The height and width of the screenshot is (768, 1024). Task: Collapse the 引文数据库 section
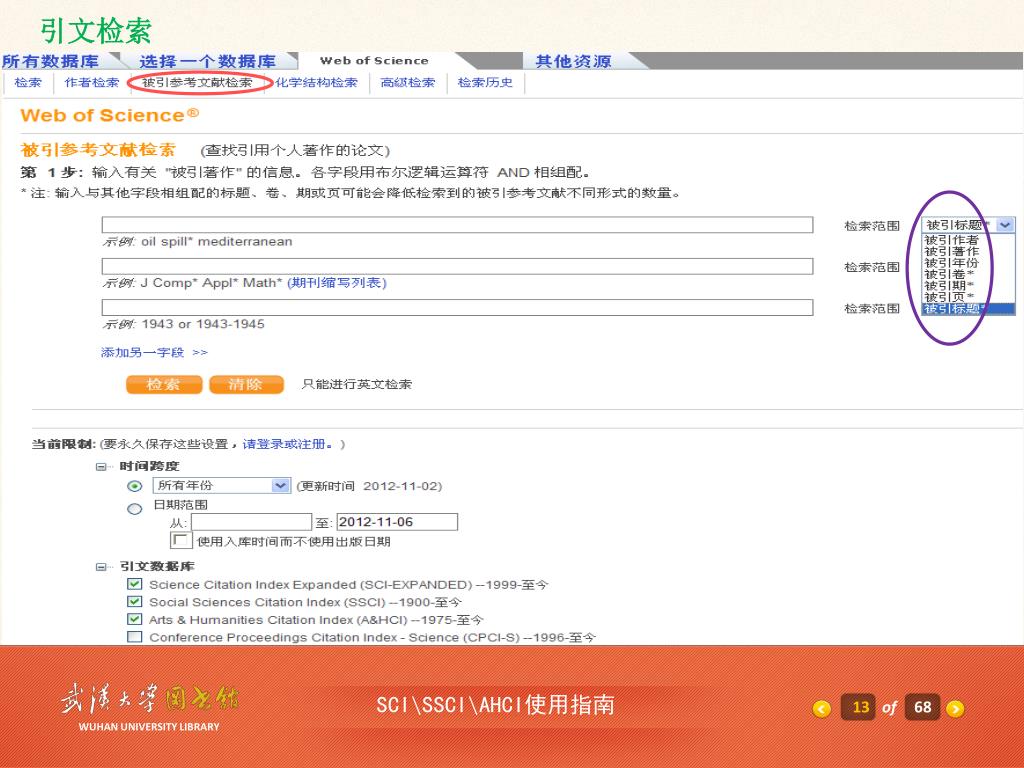coord(101,567)
